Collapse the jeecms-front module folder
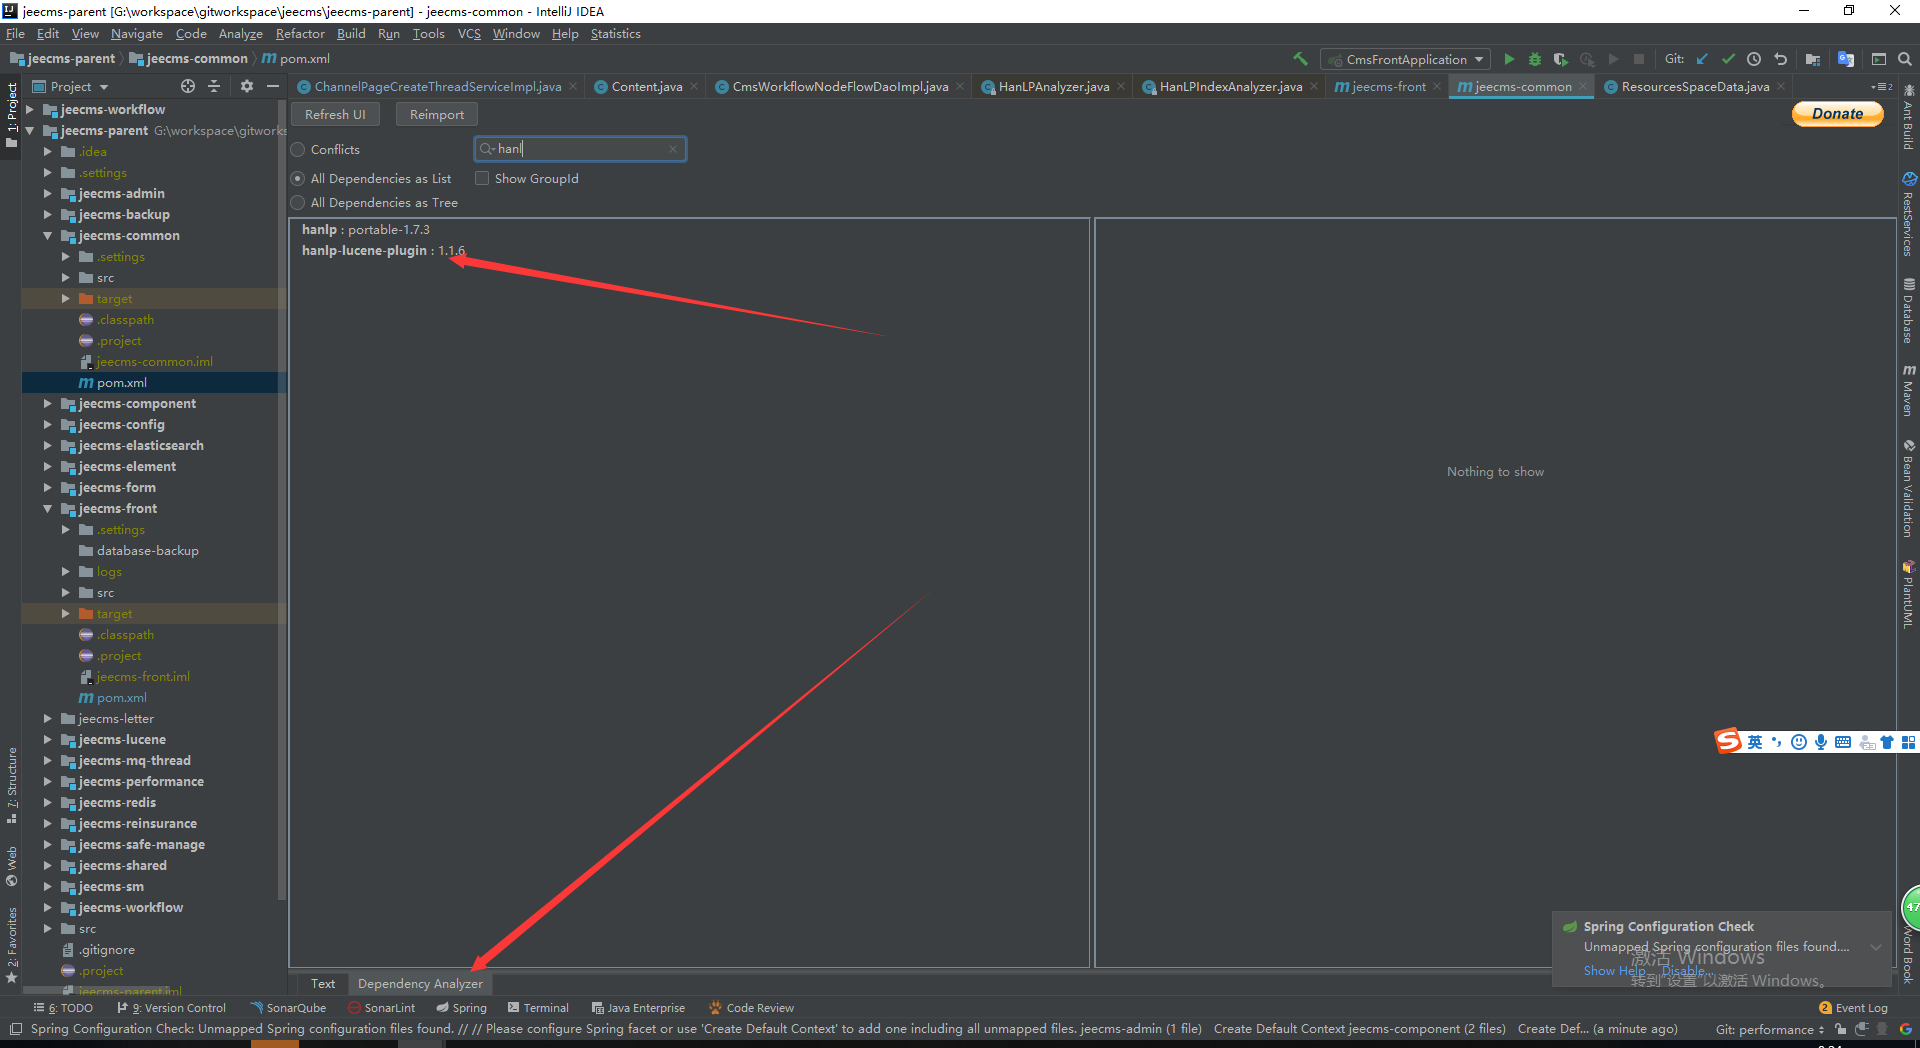Viewport: 1920px width, 1048px height. click(x=47, y=509)
